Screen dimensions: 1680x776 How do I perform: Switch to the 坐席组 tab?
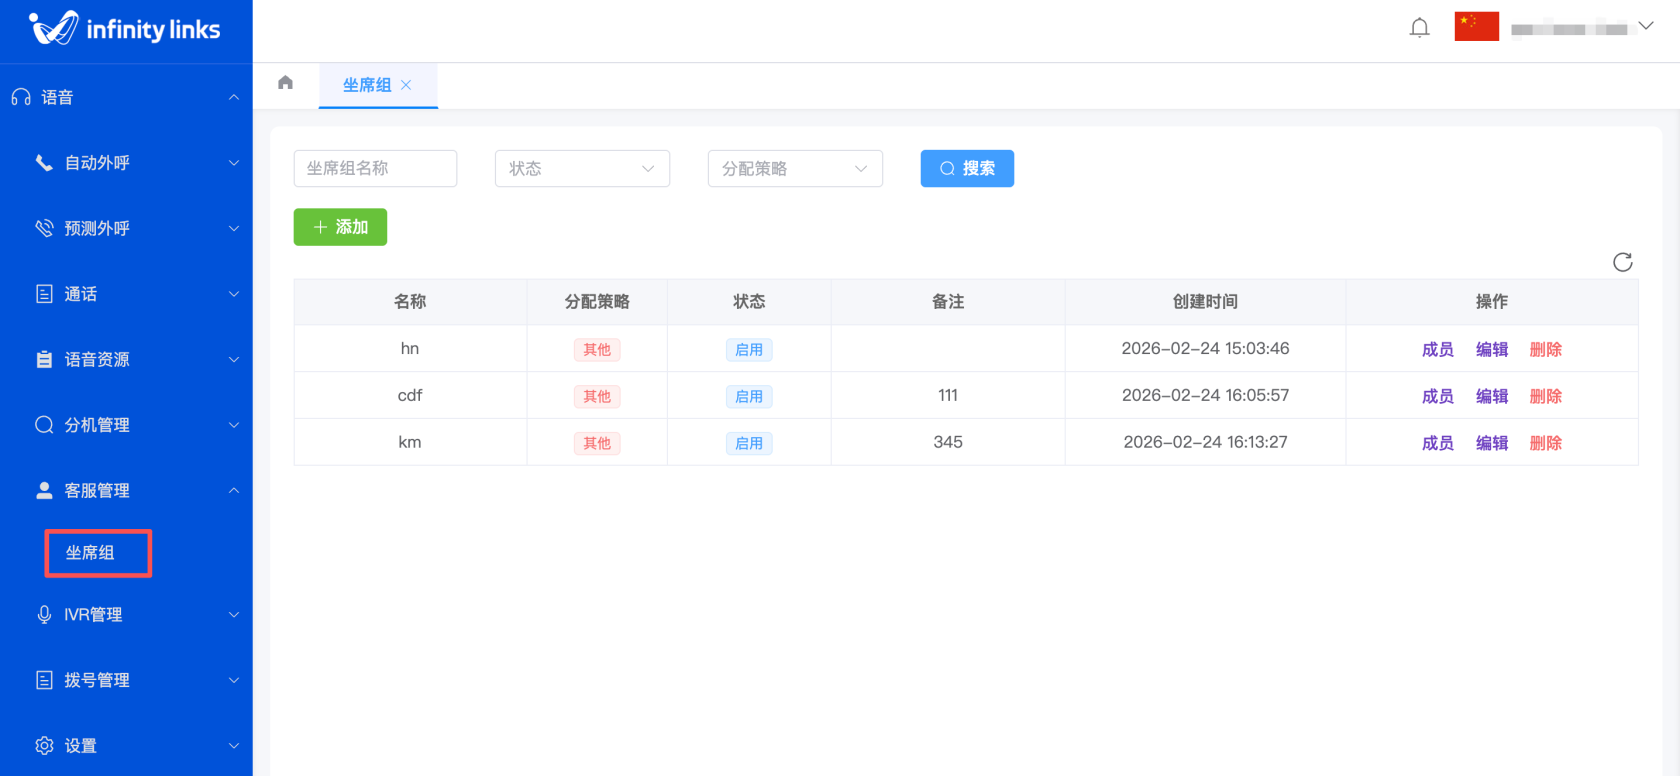click(367, 85)
